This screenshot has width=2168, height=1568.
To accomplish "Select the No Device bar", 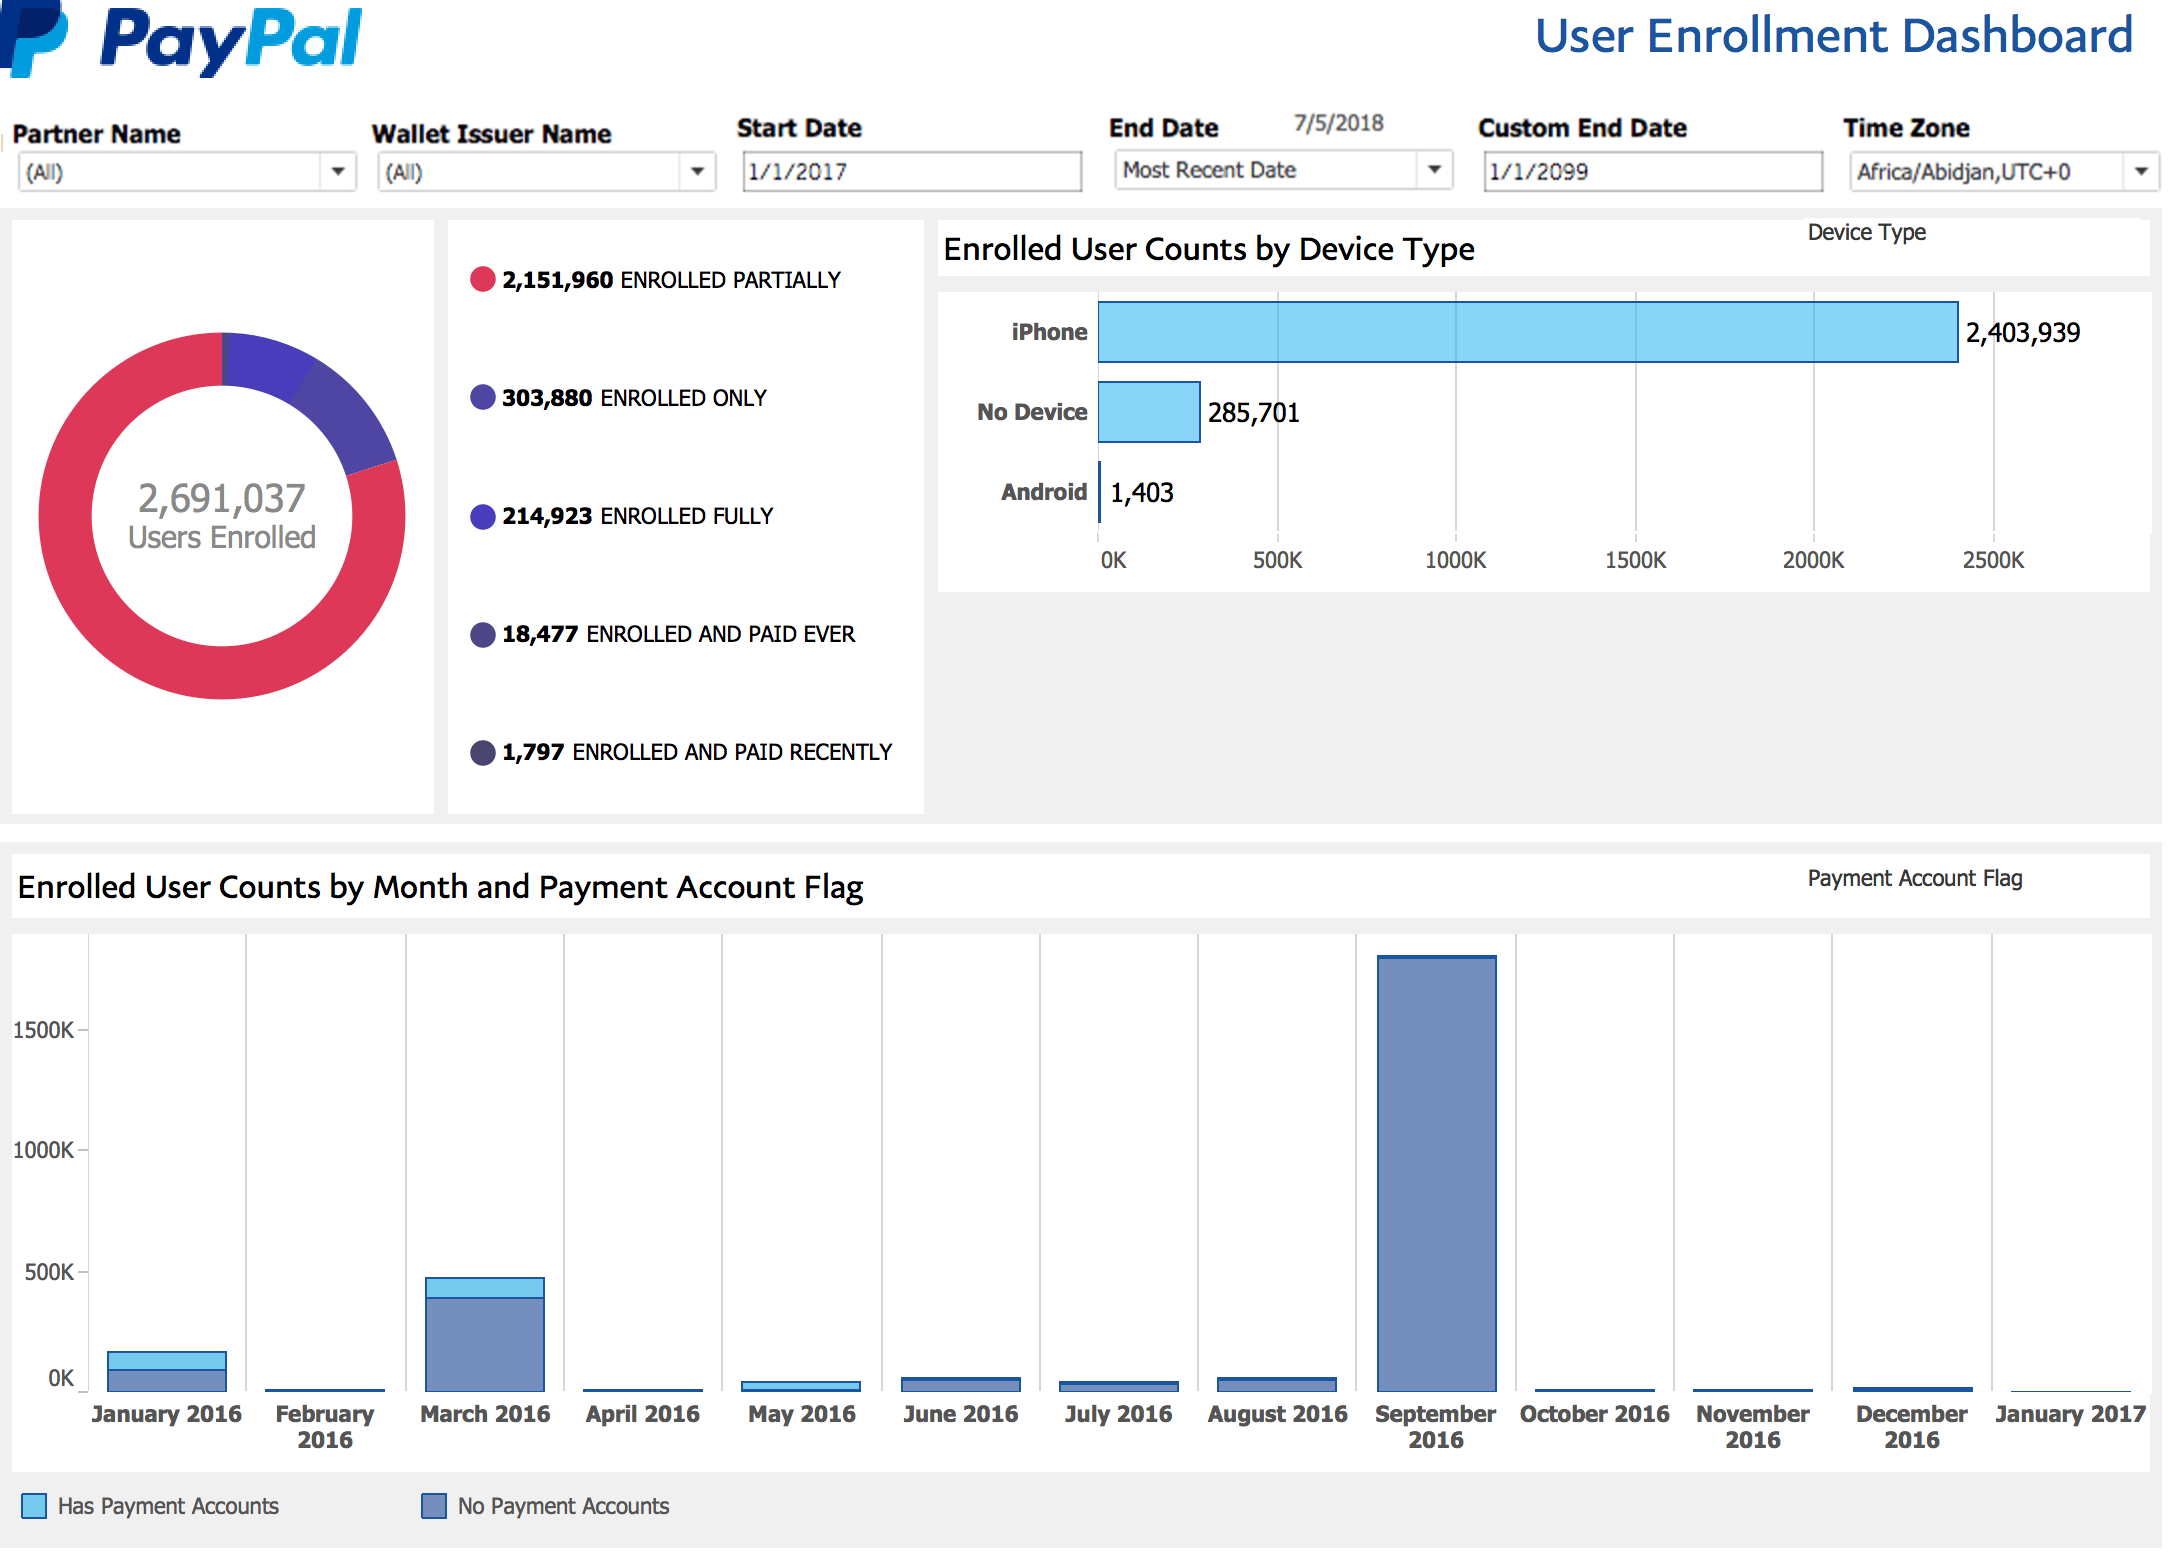I will click(x=1149, y=412).
